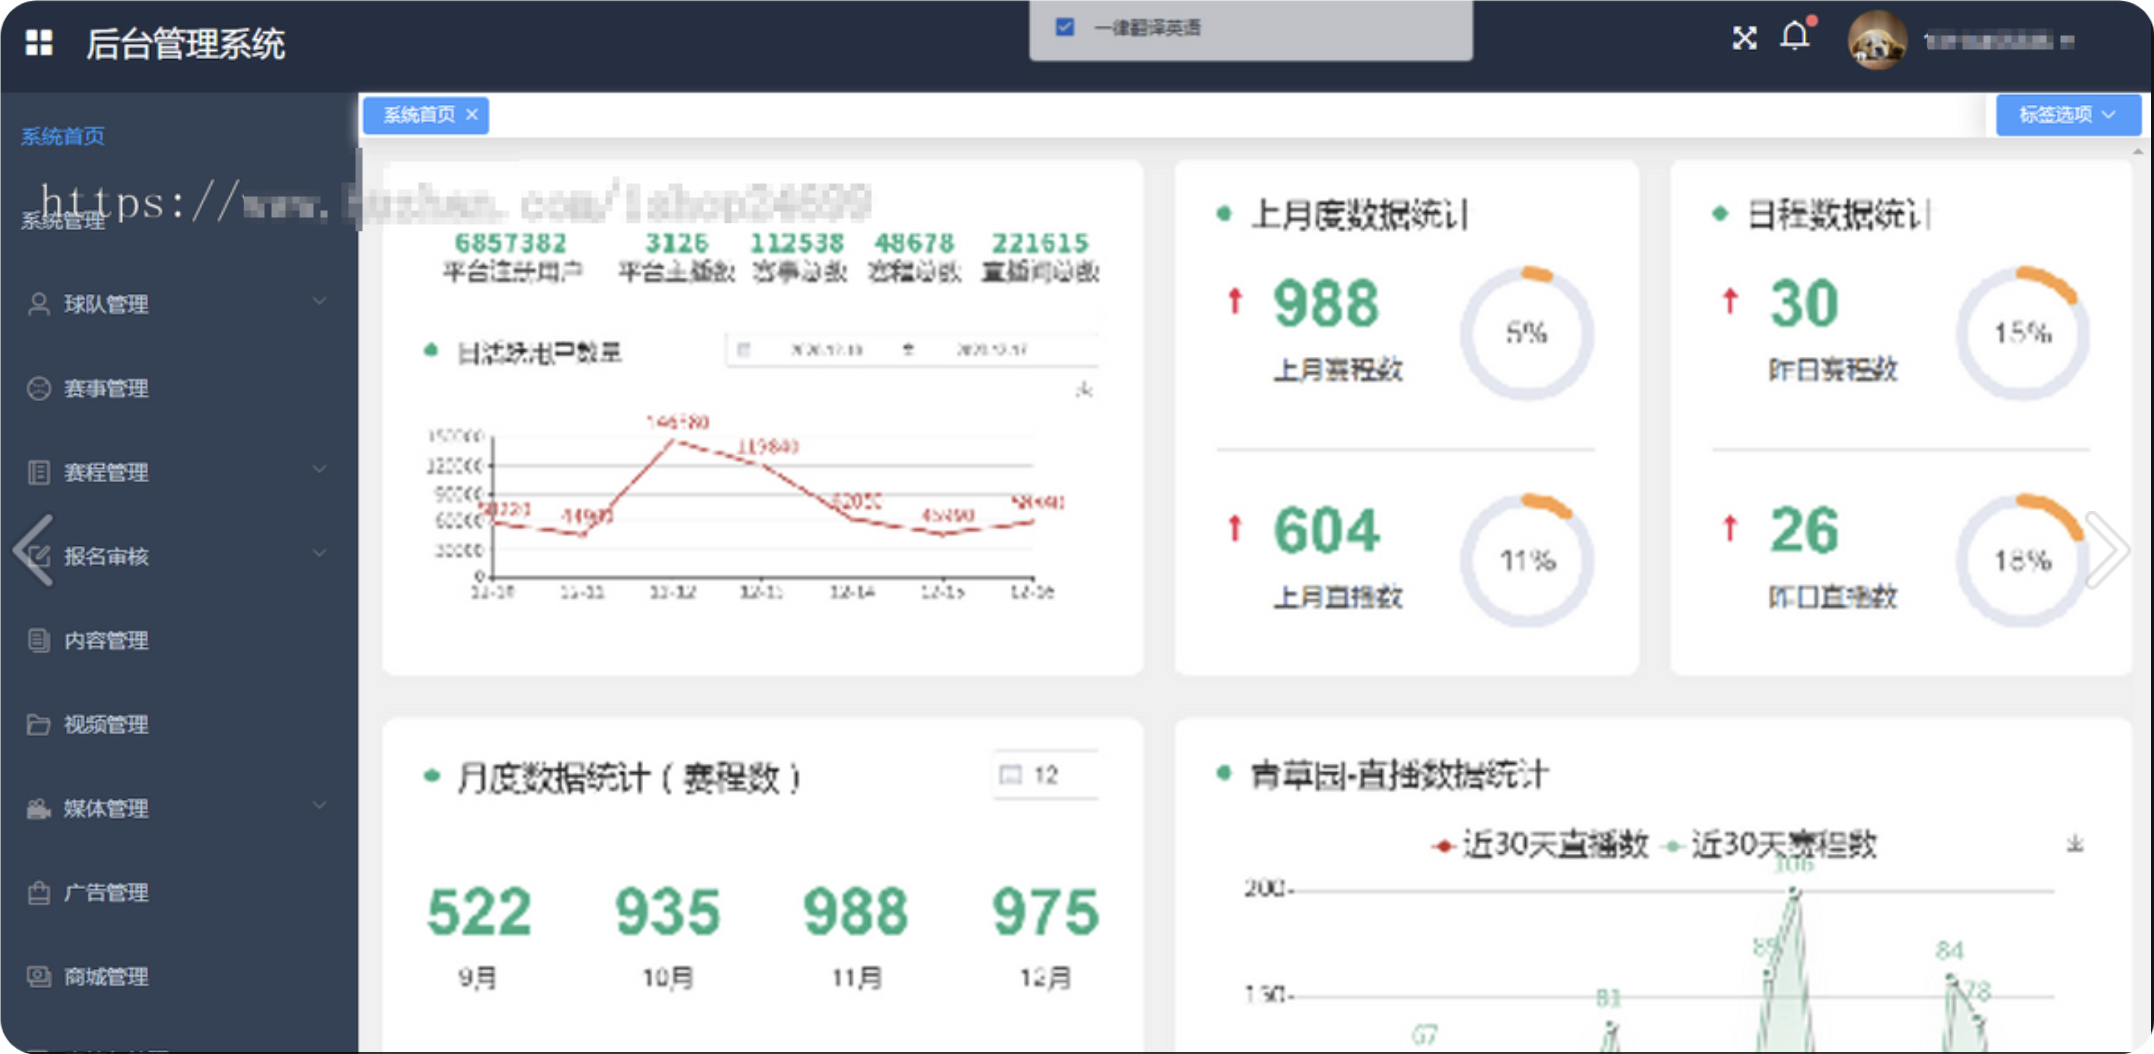Click the calendar icon beside month 12

point(1011,775)
